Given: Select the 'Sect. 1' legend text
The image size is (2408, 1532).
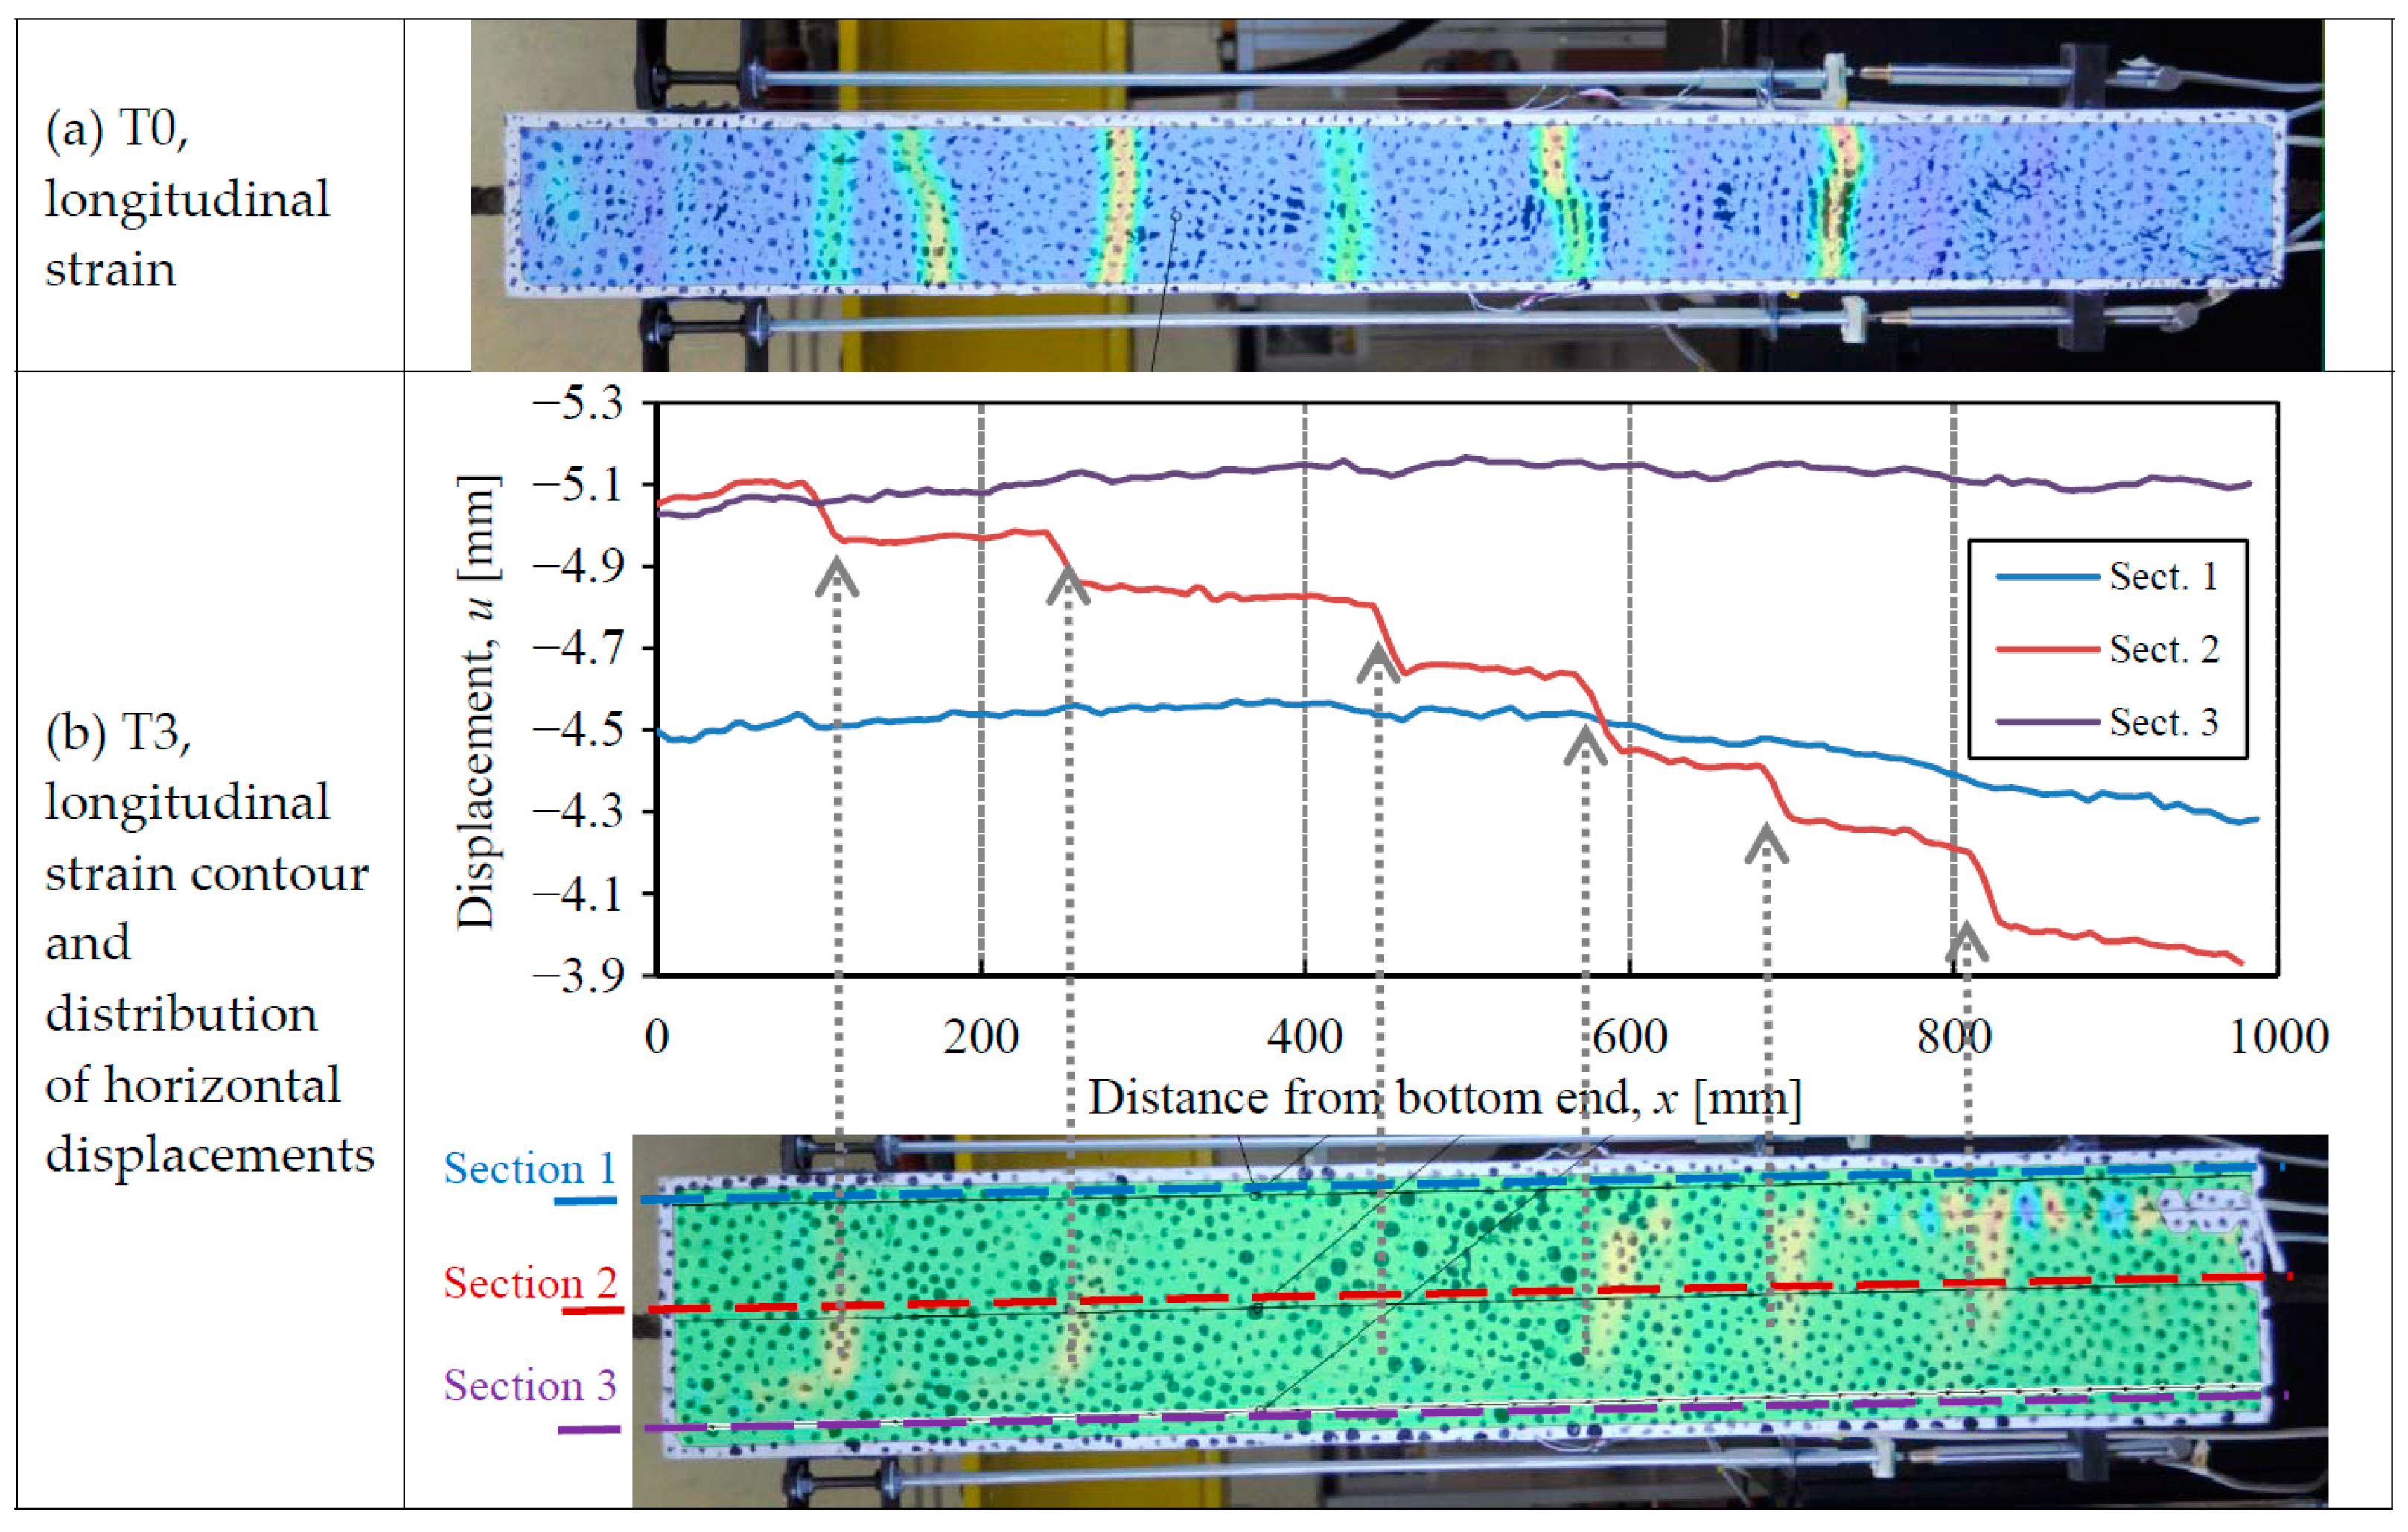Looking at the screenshot, I should [2163, 577].
